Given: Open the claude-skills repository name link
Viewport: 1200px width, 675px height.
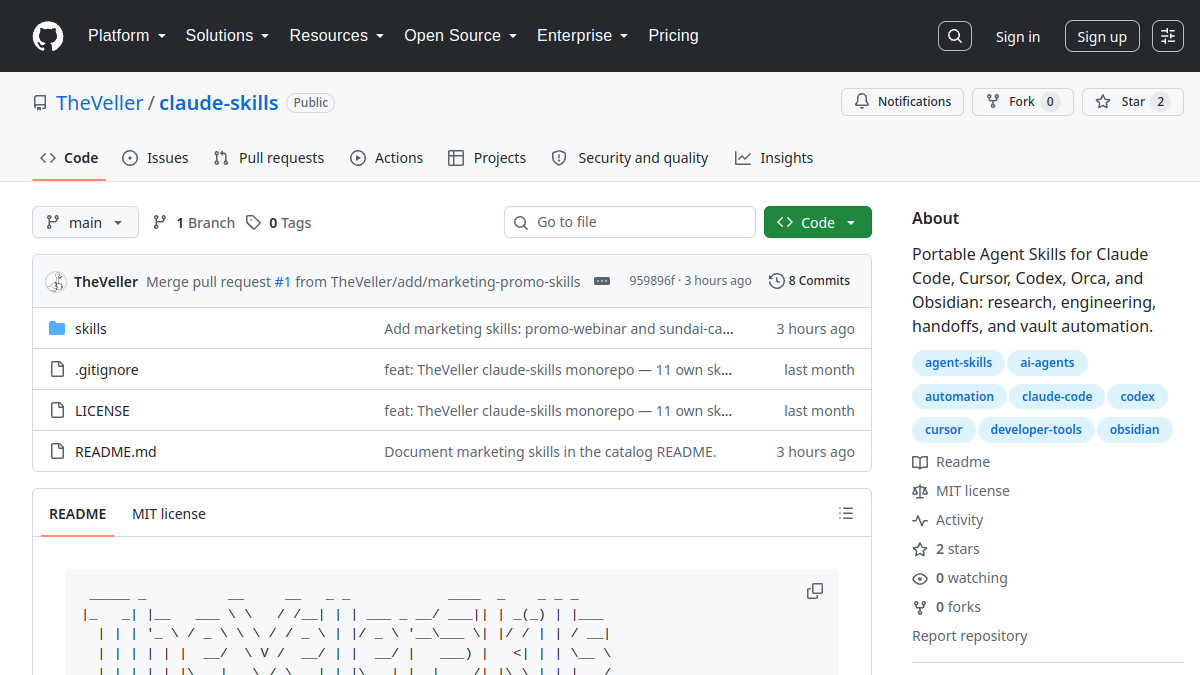Looking at the screenshot, I should [x=219, y=103].
